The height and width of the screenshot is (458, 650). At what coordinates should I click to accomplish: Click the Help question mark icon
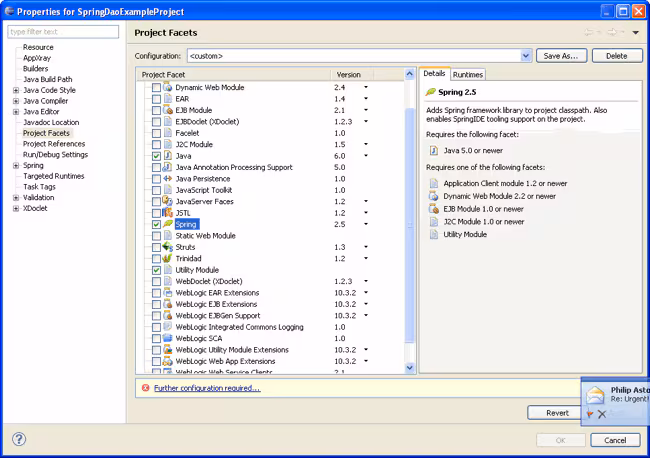(x=18, y=439)
